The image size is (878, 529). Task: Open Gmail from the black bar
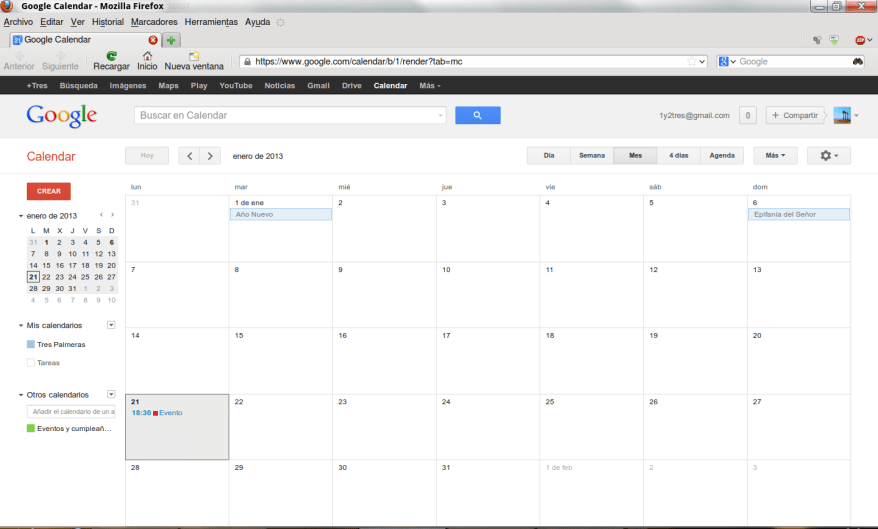click(318, 86)
